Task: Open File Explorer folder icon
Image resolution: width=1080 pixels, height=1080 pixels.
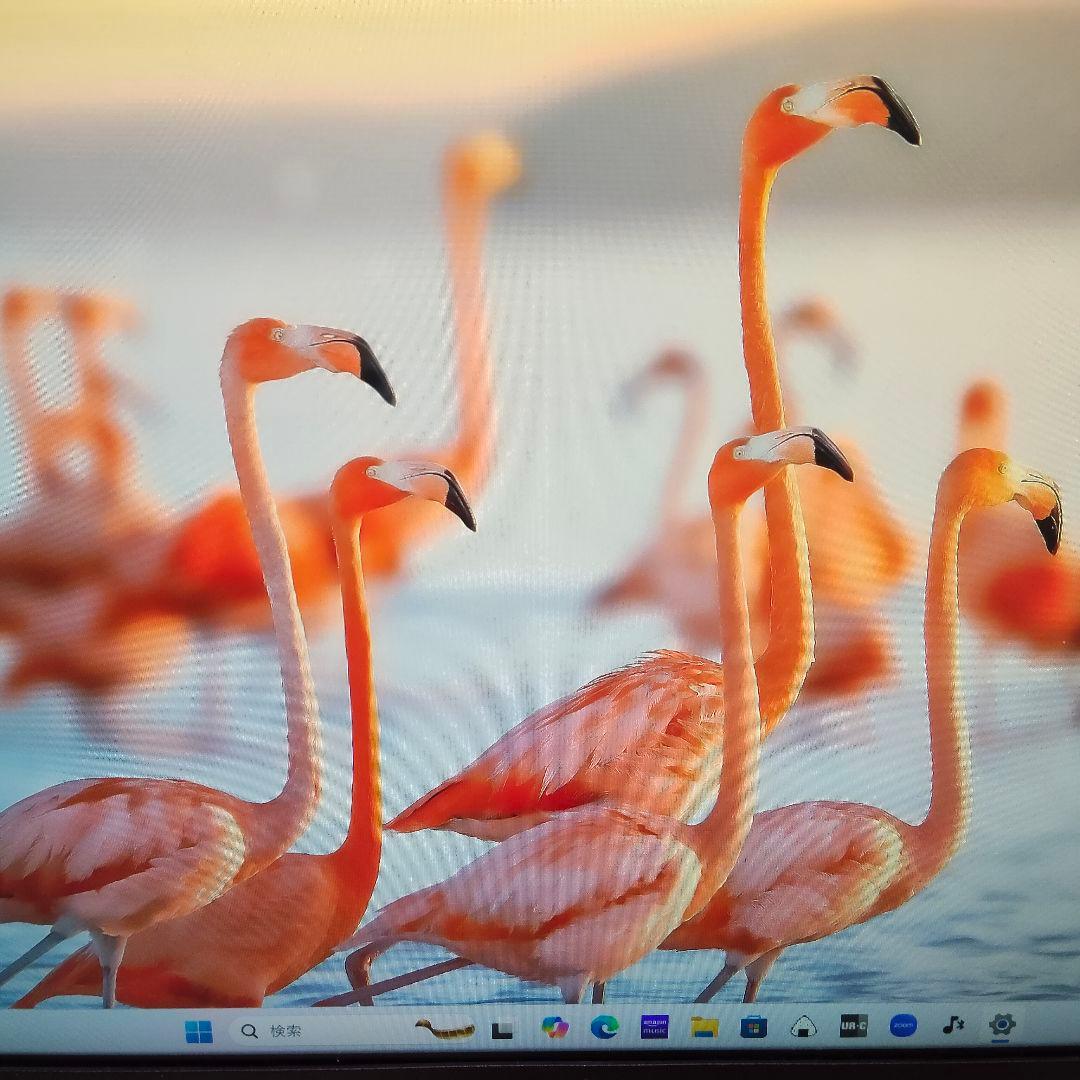Action: [x=704, y=1027]
